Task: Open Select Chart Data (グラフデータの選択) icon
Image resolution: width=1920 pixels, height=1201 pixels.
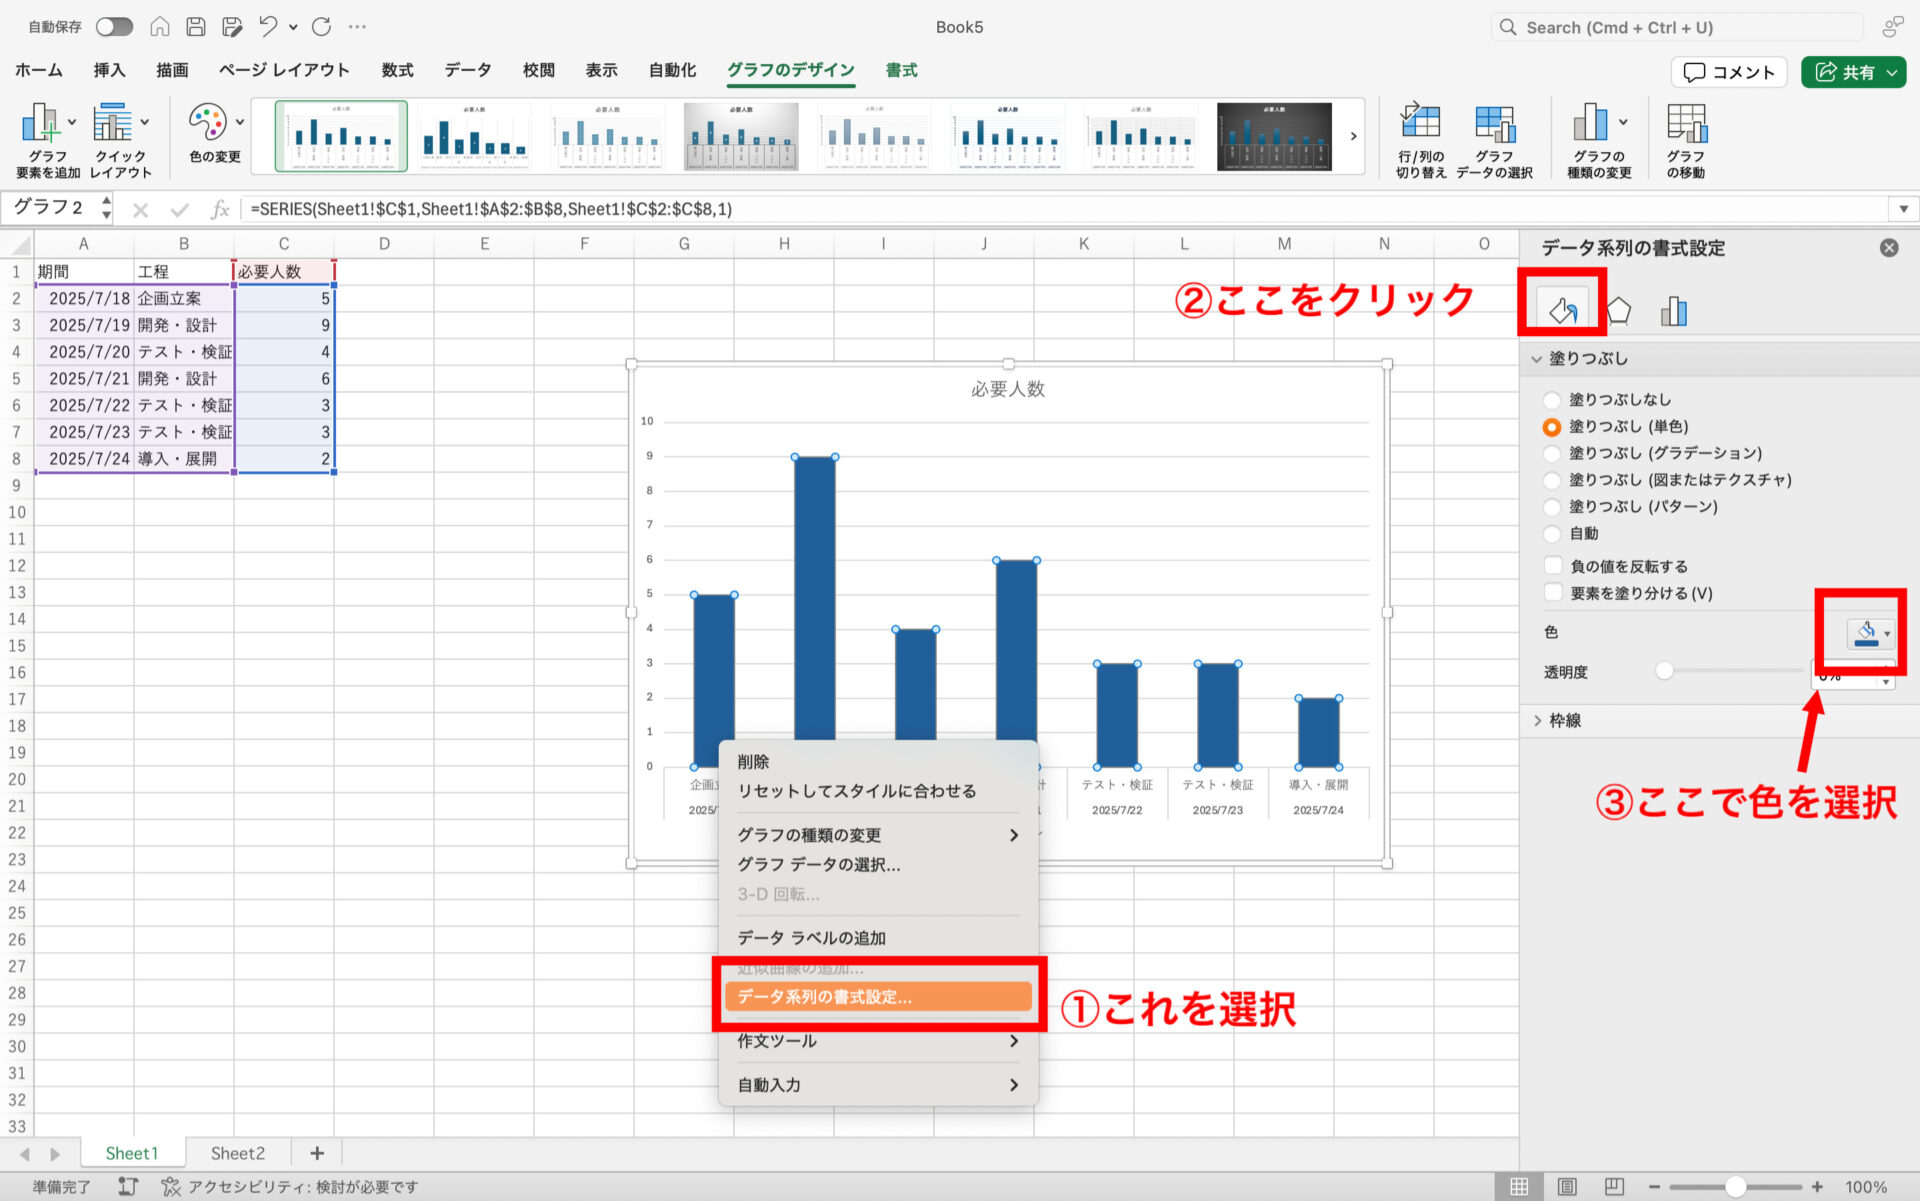Action: (x=1494, y=124)
